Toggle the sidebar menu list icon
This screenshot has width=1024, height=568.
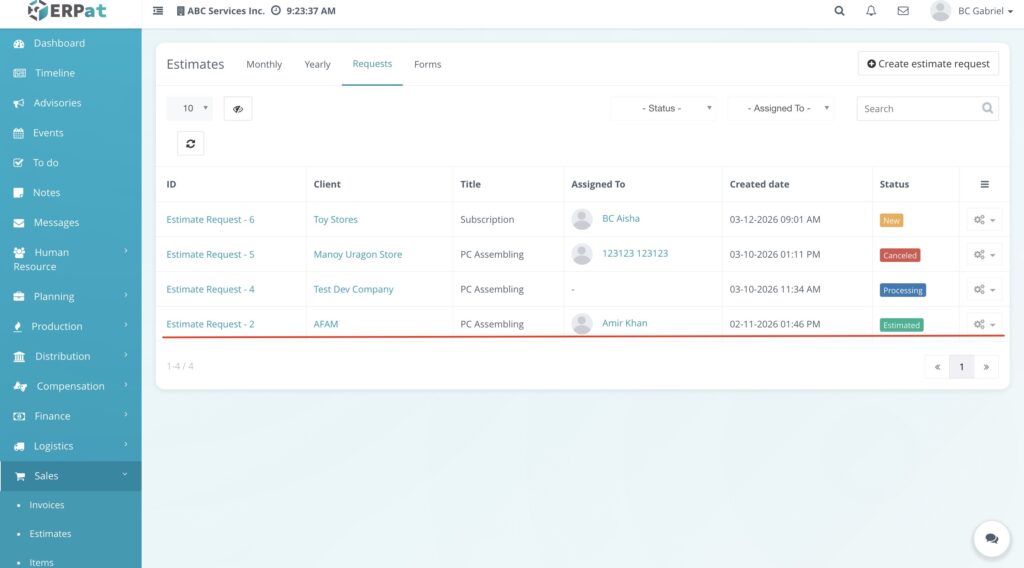click(158, 11)
